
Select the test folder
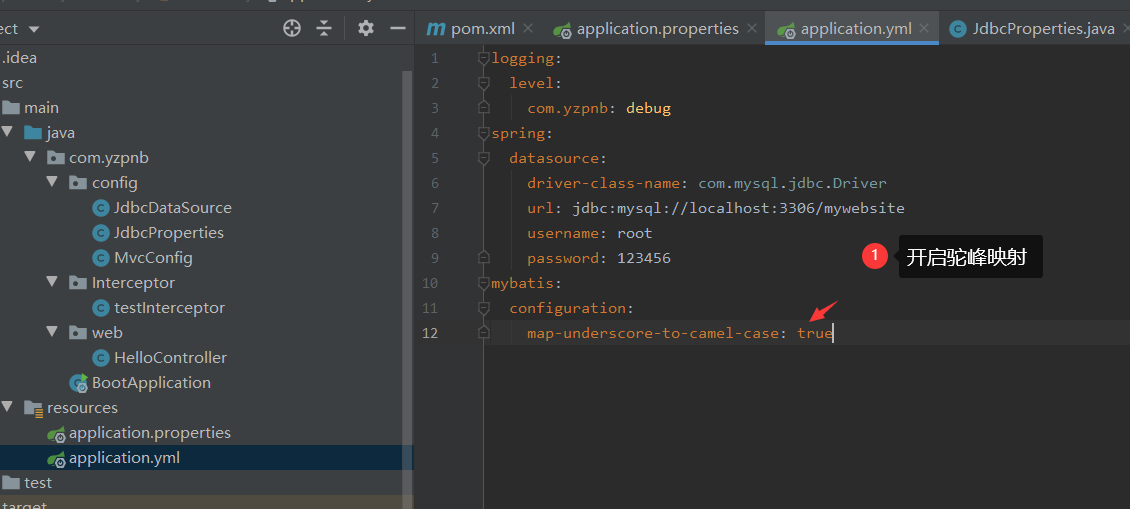tap(37, 482)
